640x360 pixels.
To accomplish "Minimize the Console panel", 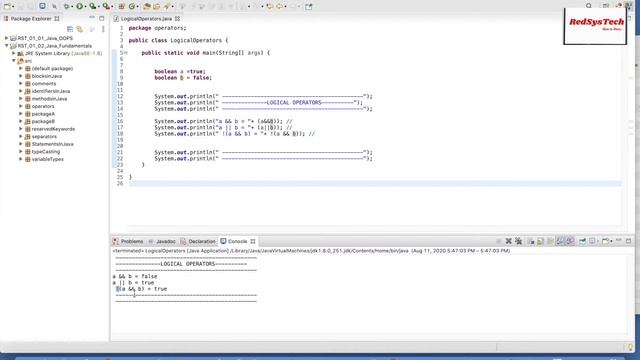I will [619, 241].
